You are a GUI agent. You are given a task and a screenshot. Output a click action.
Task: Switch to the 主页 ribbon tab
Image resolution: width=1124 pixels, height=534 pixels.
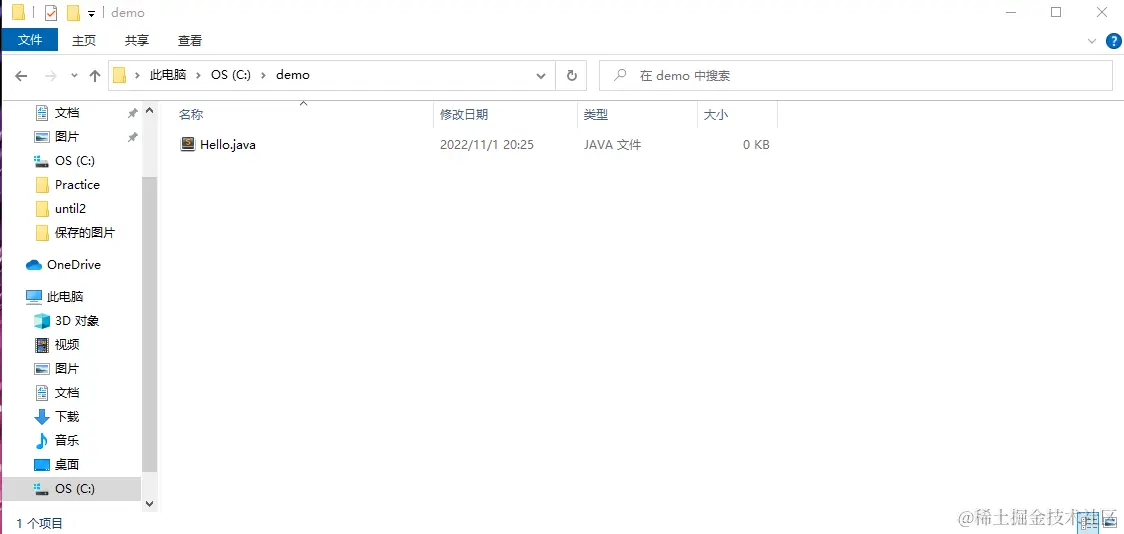coord(84,41)
